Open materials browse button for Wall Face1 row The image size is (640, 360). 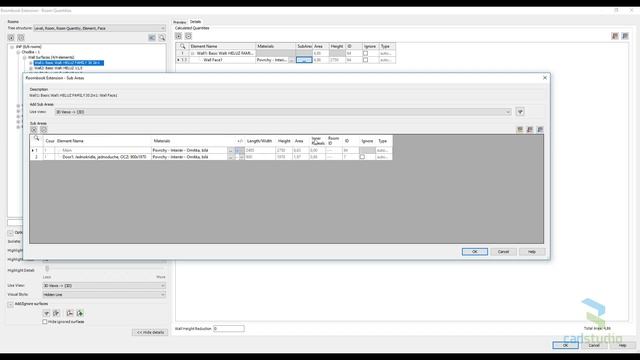(291, 60)
